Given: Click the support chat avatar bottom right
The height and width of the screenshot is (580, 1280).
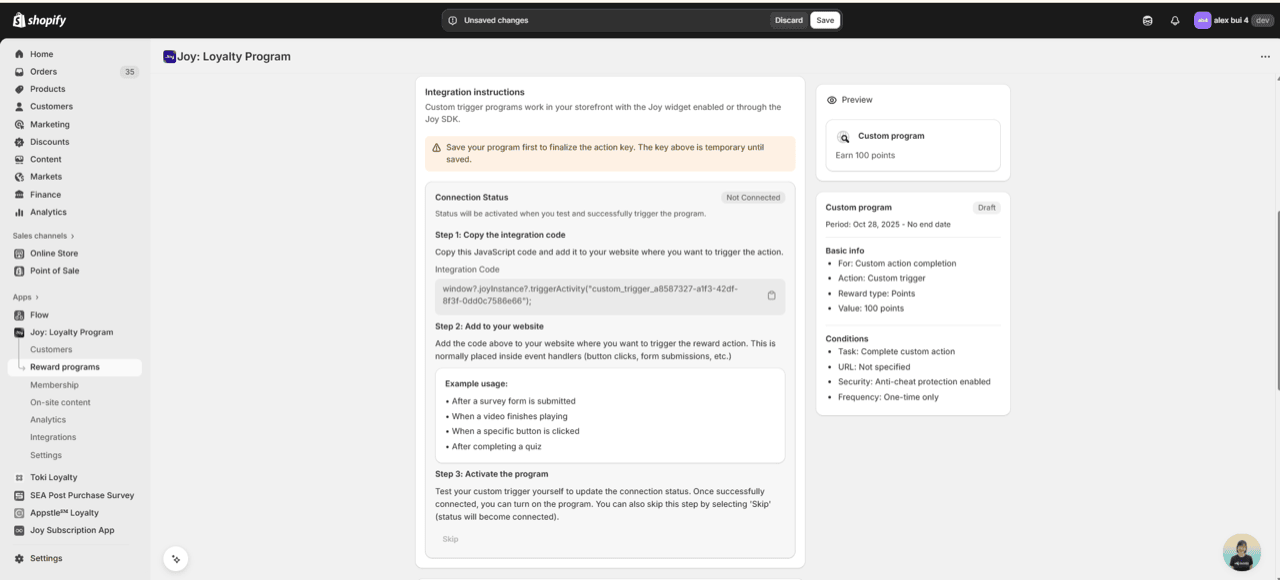Looking at the screenshot, I should [1241, 552].
